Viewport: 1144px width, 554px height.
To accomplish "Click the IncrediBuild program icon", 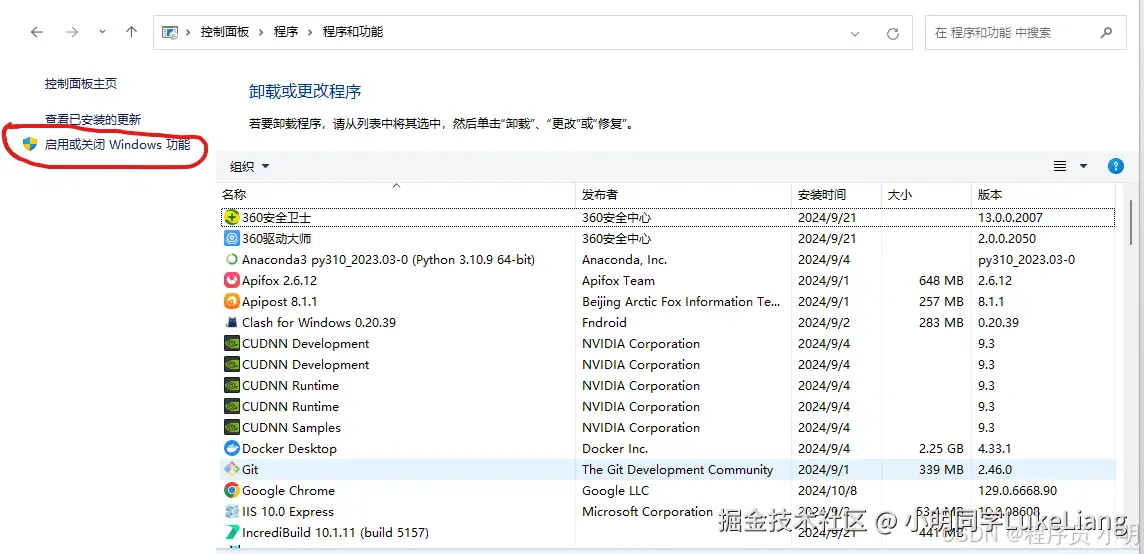I will point(232,532).
